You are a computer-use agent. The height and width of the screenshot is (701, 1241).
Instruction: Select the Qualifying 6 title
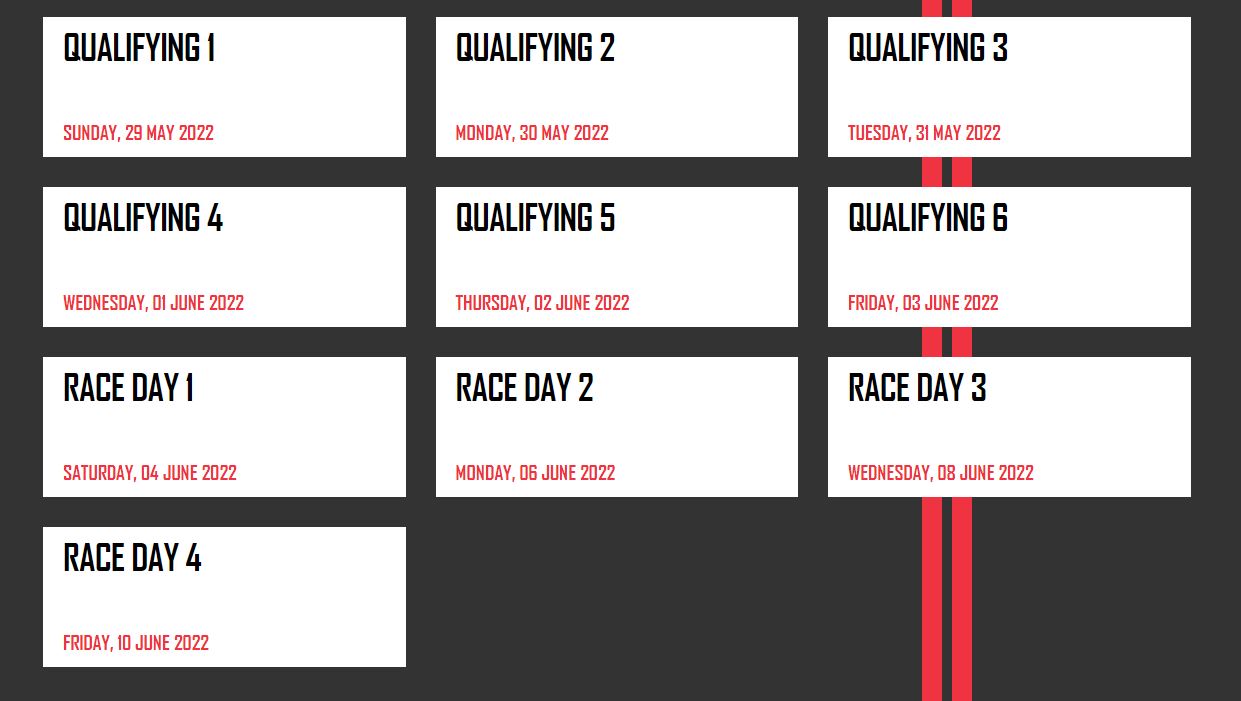(927, 218)
